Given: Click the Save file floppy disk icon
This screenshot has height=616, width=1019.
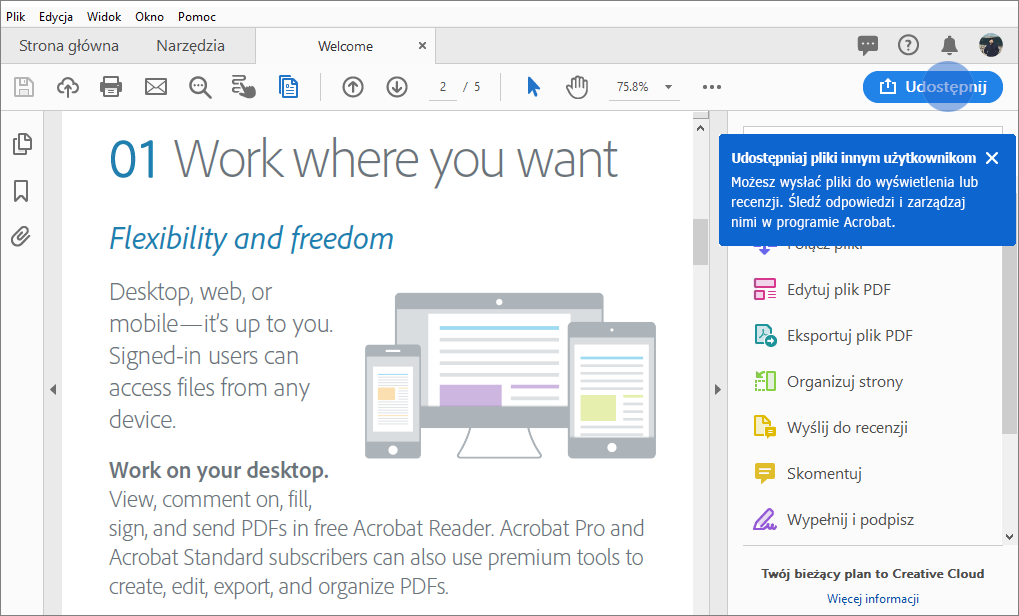Looking at the screenshot, I should pyautogui.click(x=24, y=87).
